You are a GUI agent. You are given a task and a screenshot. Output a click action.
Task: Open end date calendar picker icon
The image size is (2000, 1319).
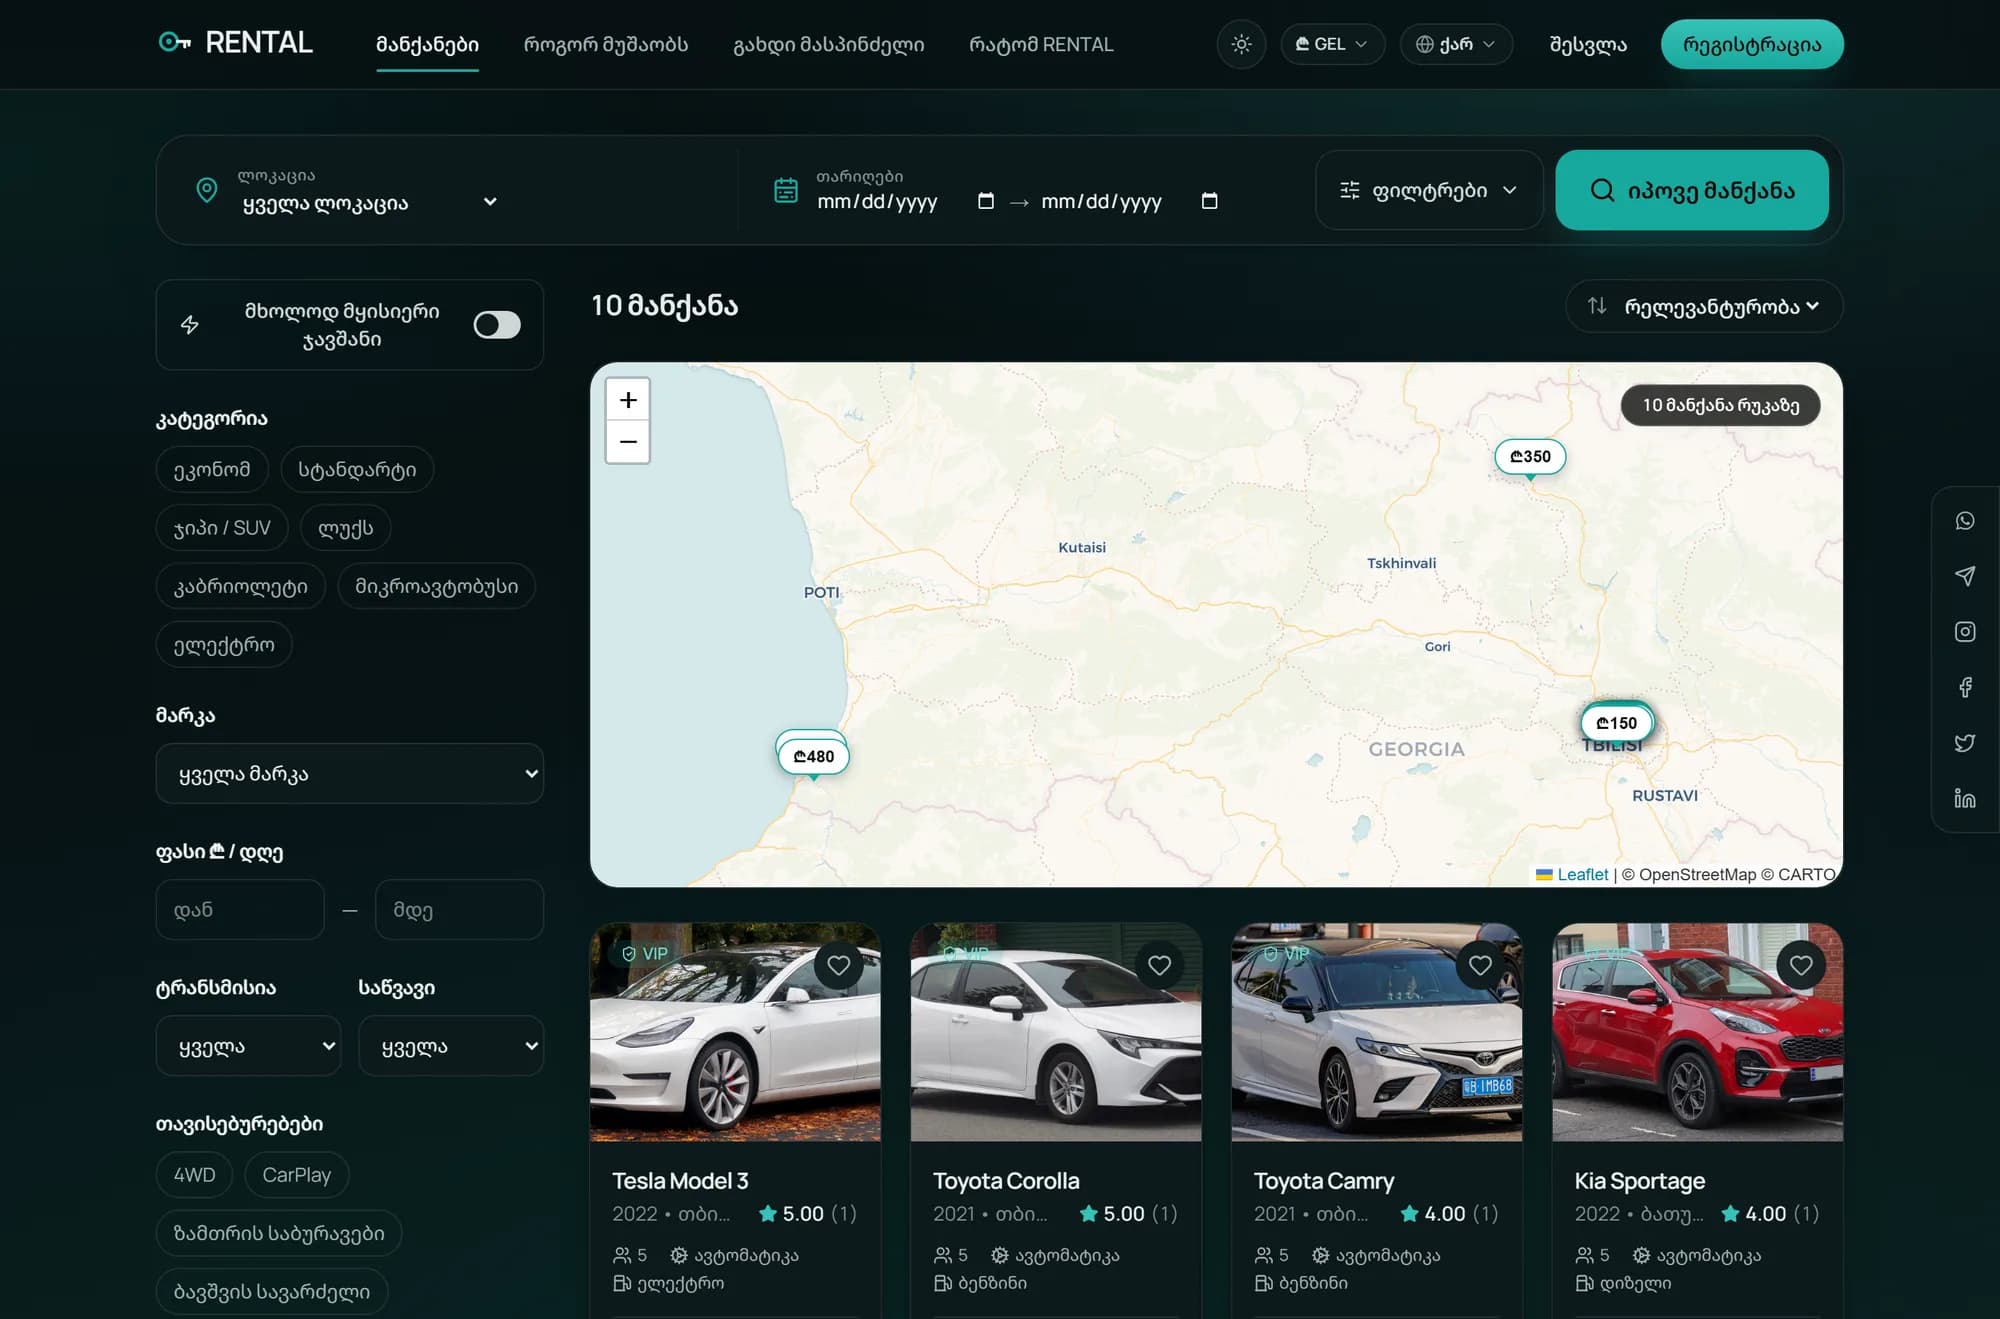[x=1210, y=201]
